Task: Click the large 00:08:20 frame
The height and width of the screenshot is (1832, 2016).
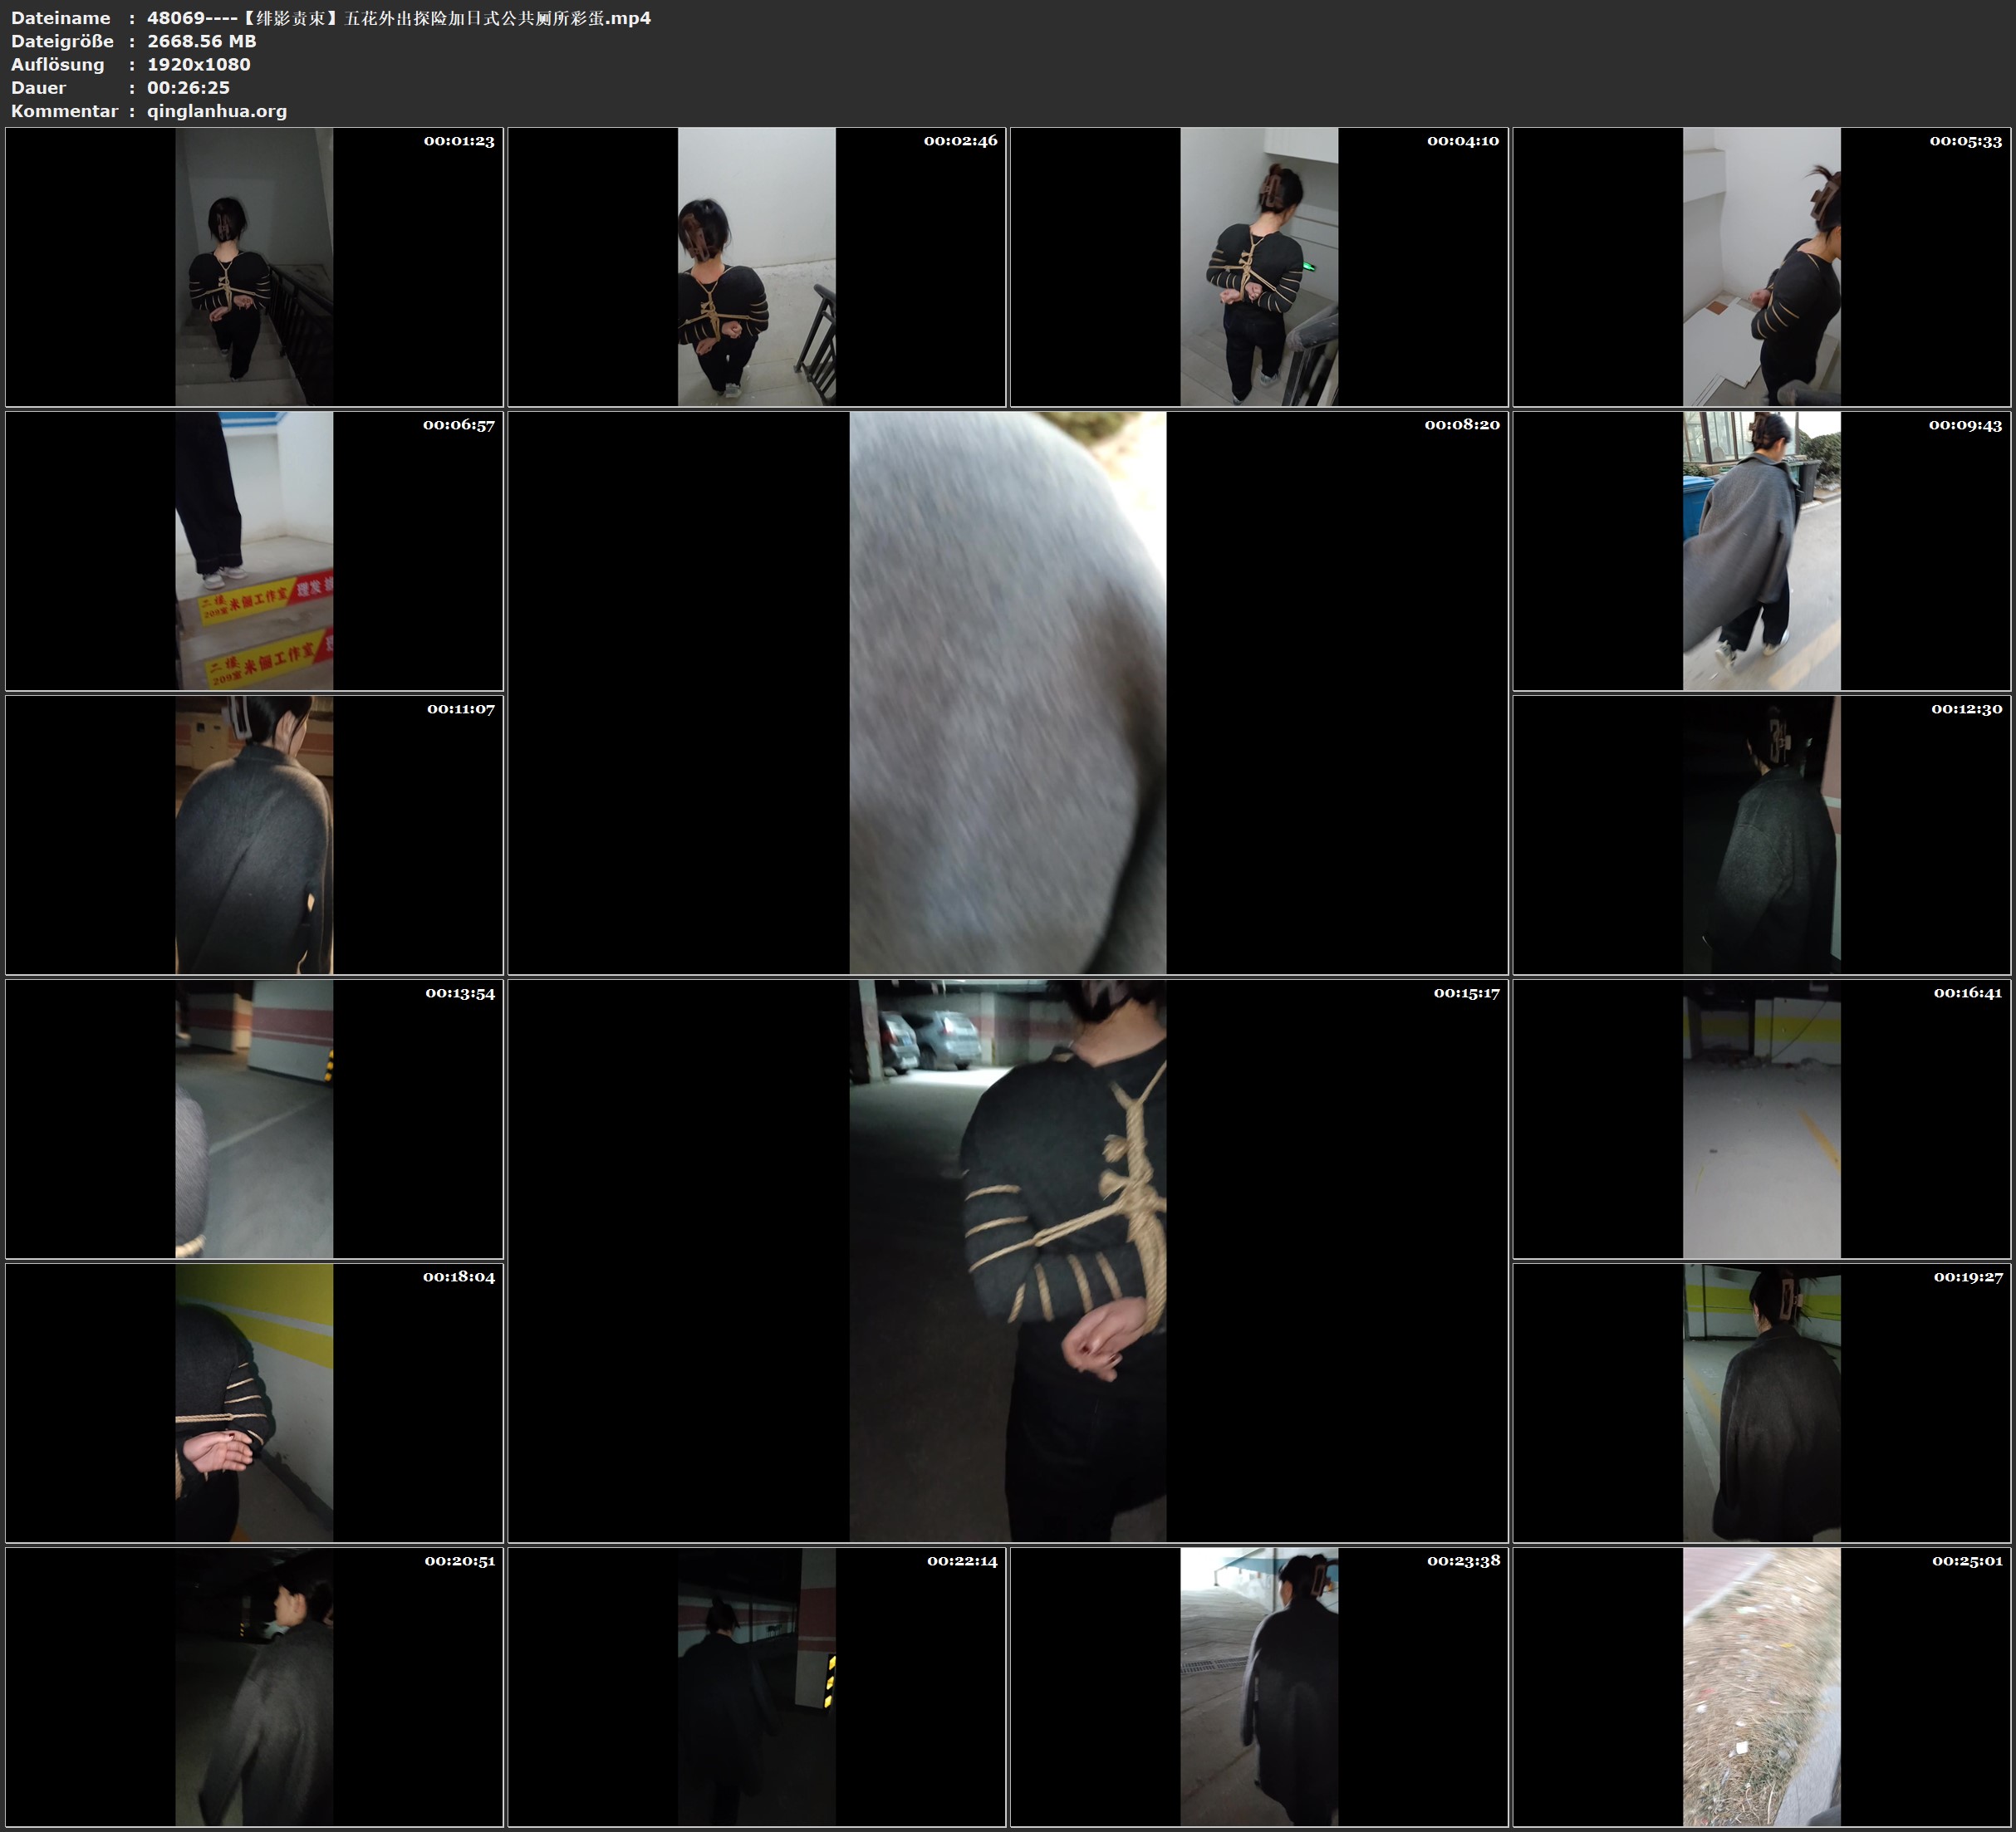Action: point(1007,692)
